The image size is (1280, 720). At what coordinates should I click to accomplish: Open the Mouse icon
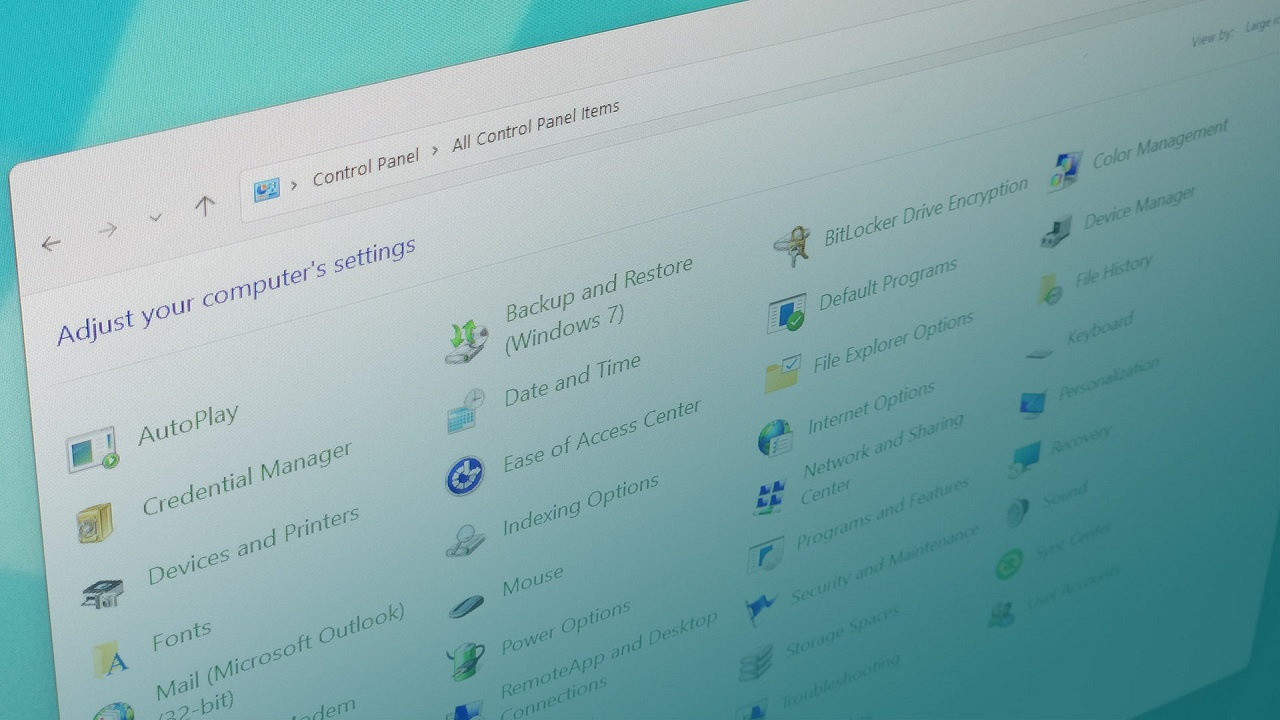[x=466, y=605]
